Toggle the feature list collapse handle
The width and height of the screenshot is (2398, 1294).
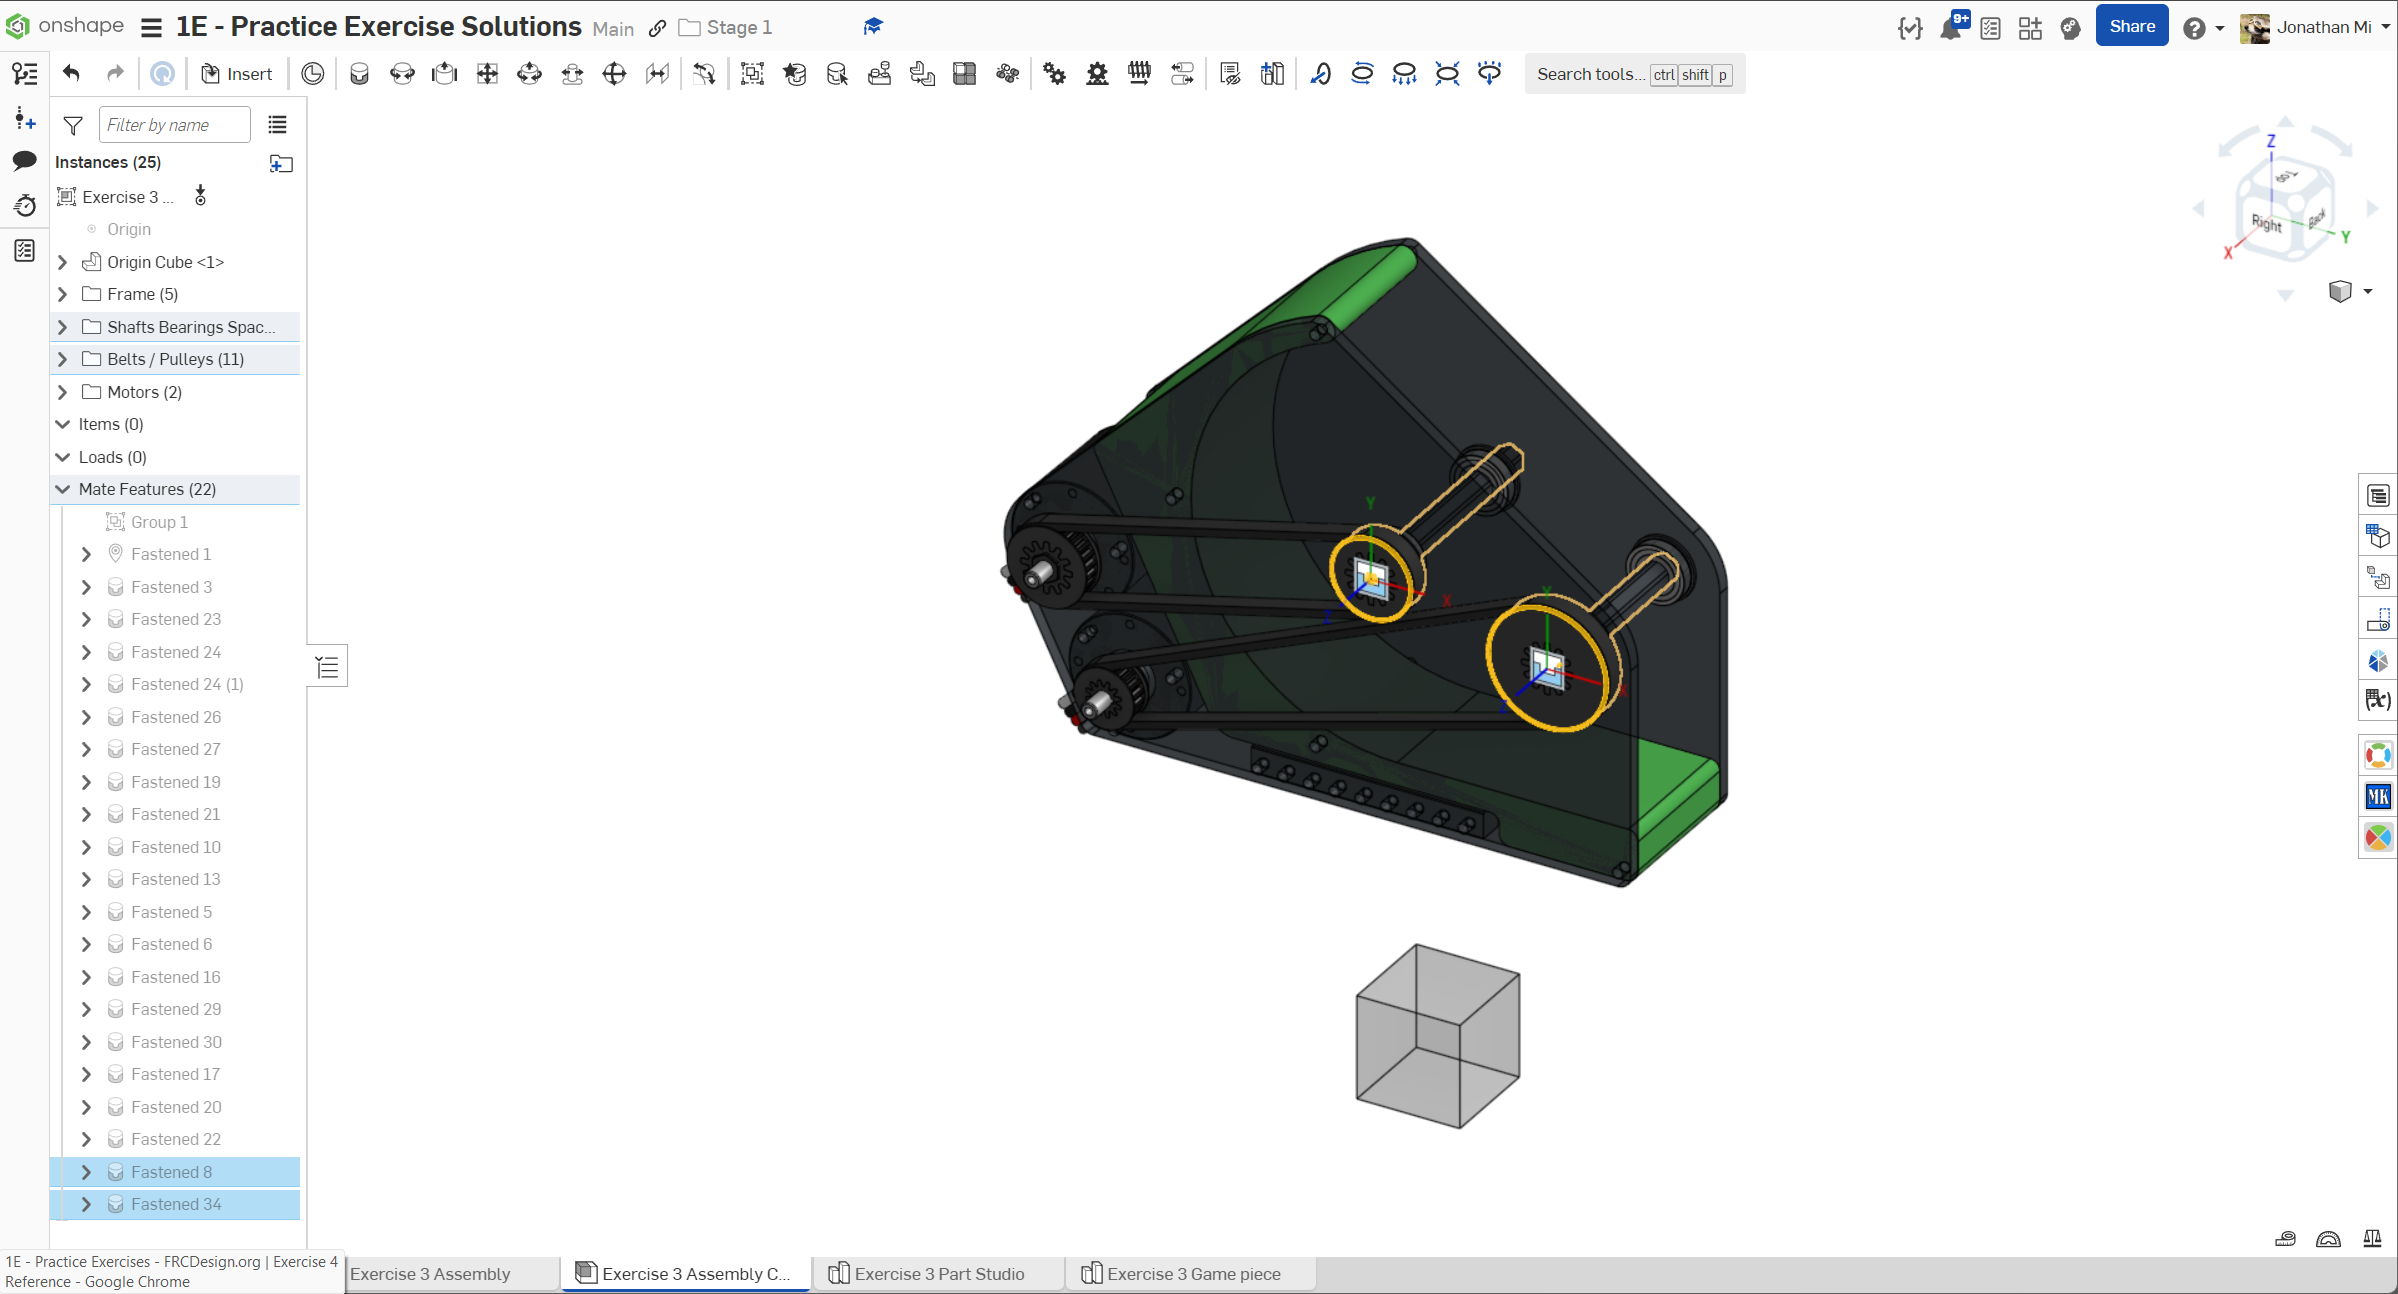[327, 667]
